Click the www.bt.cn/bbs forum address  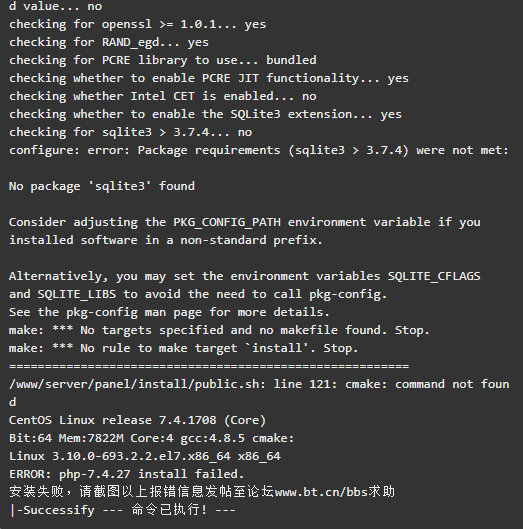321,492
